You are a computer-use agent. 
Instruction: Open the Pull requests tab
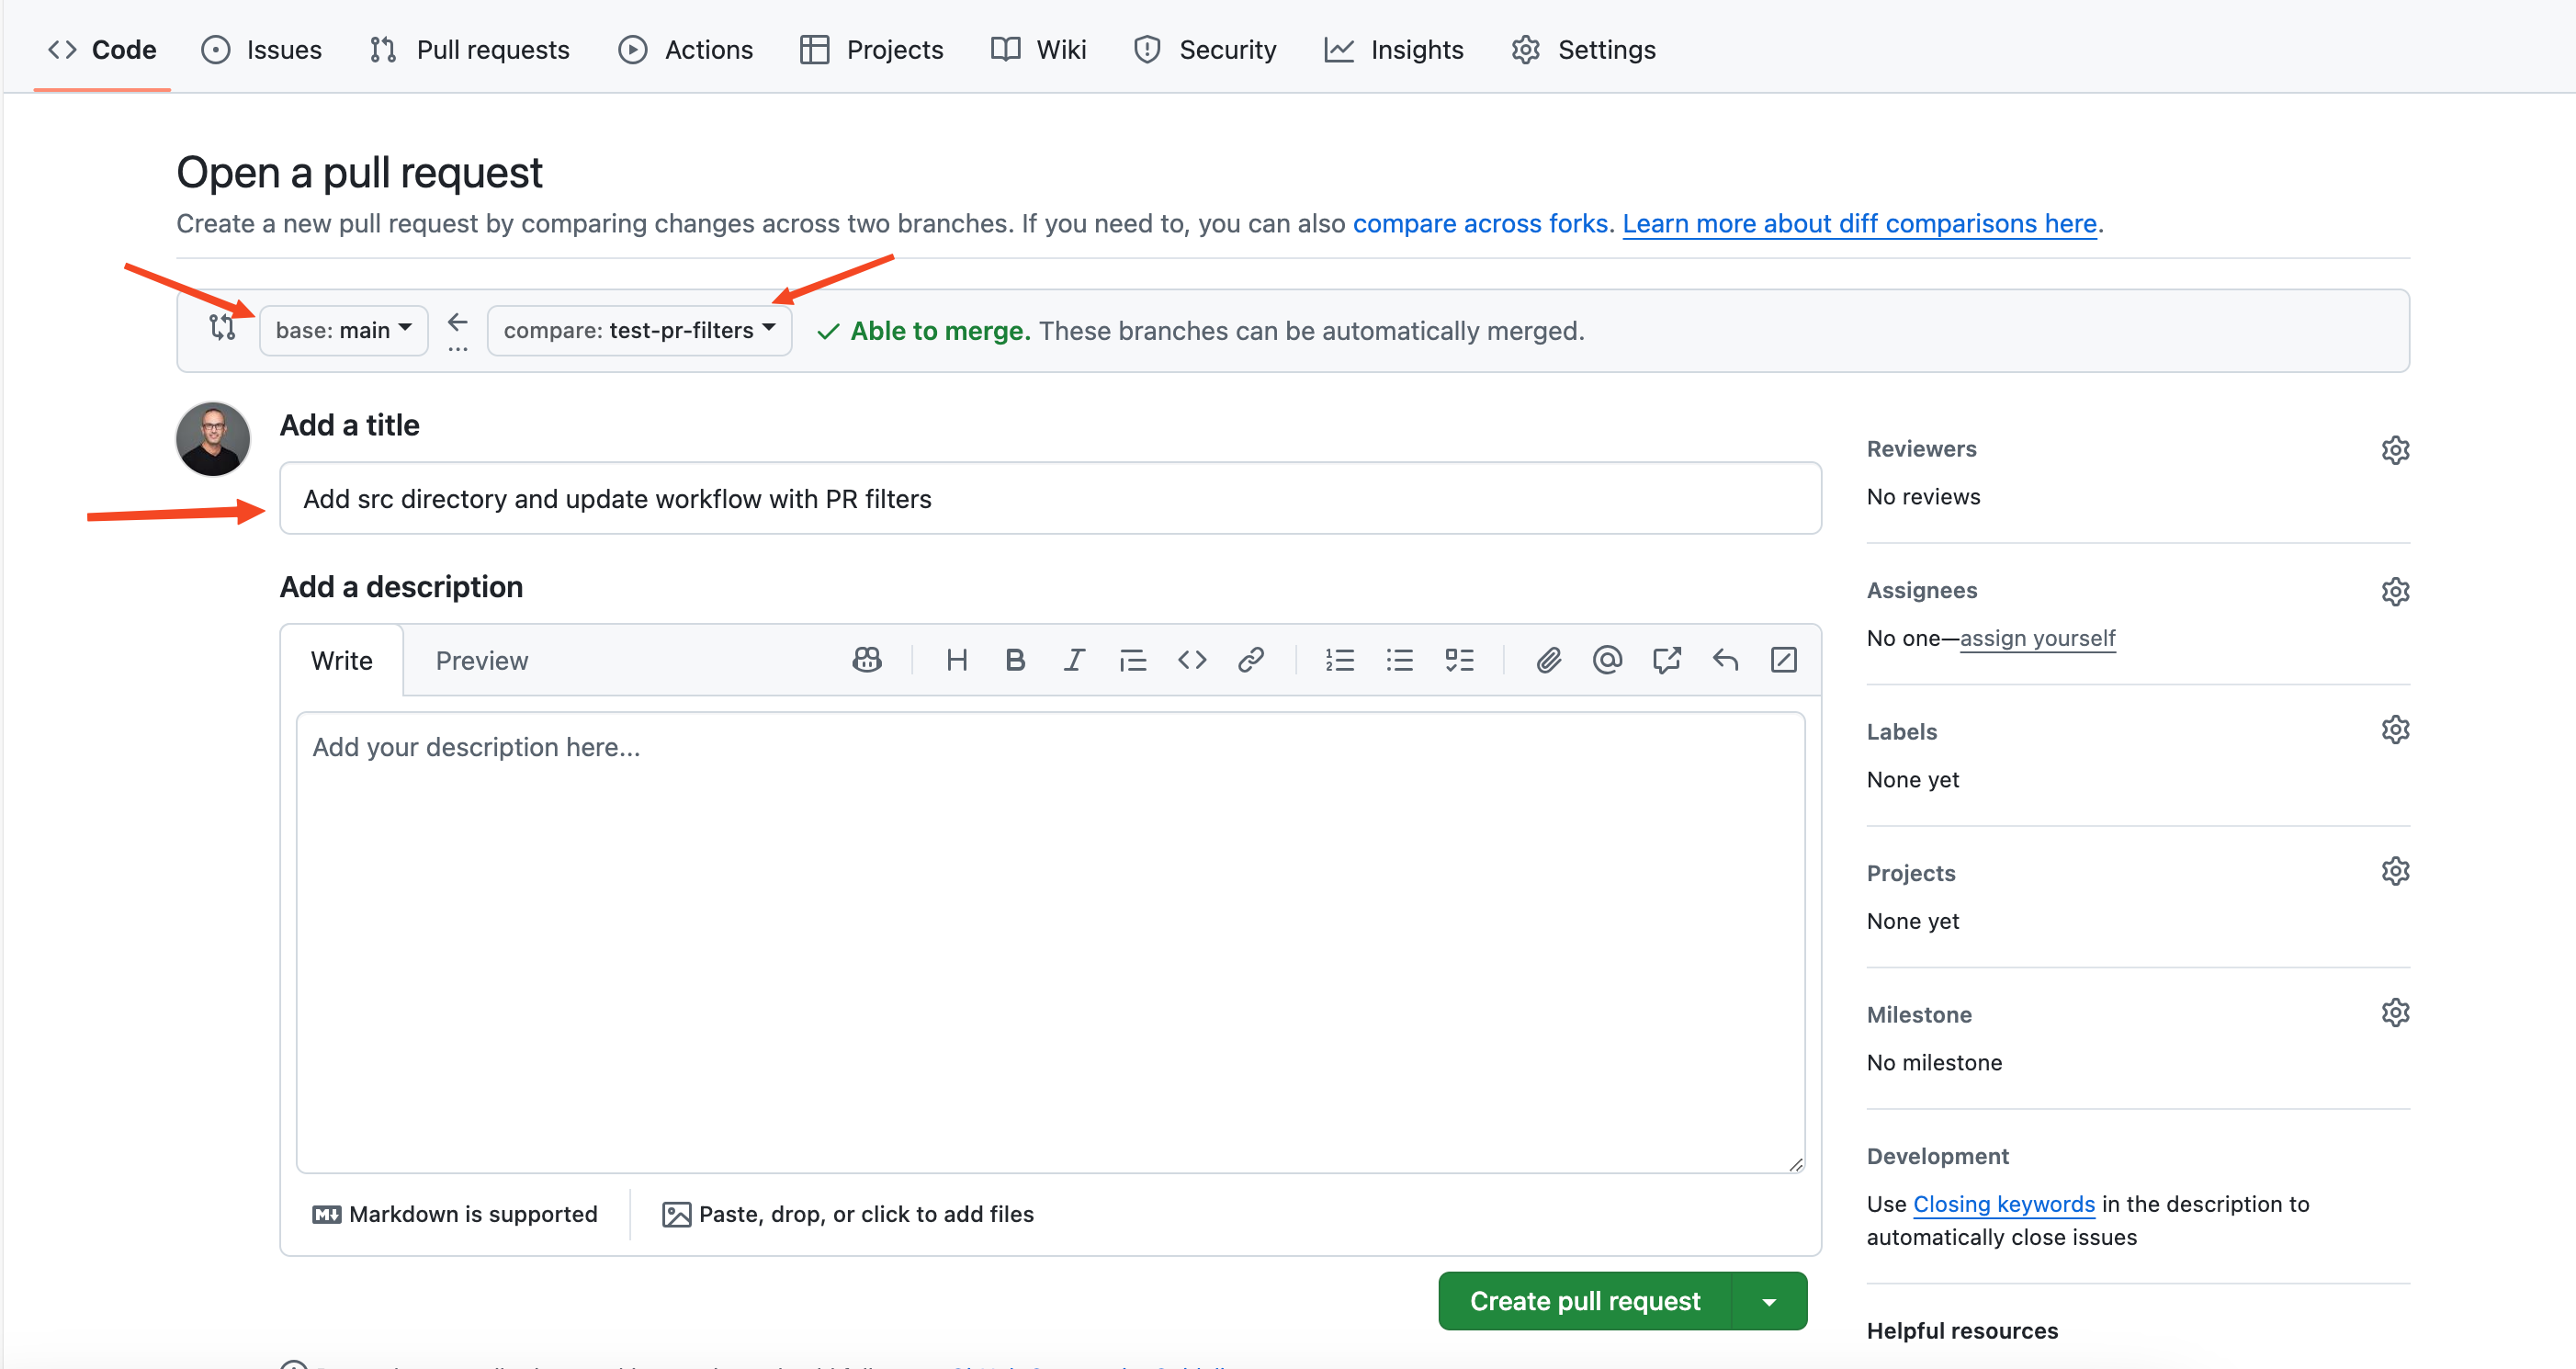click(470, 49)
